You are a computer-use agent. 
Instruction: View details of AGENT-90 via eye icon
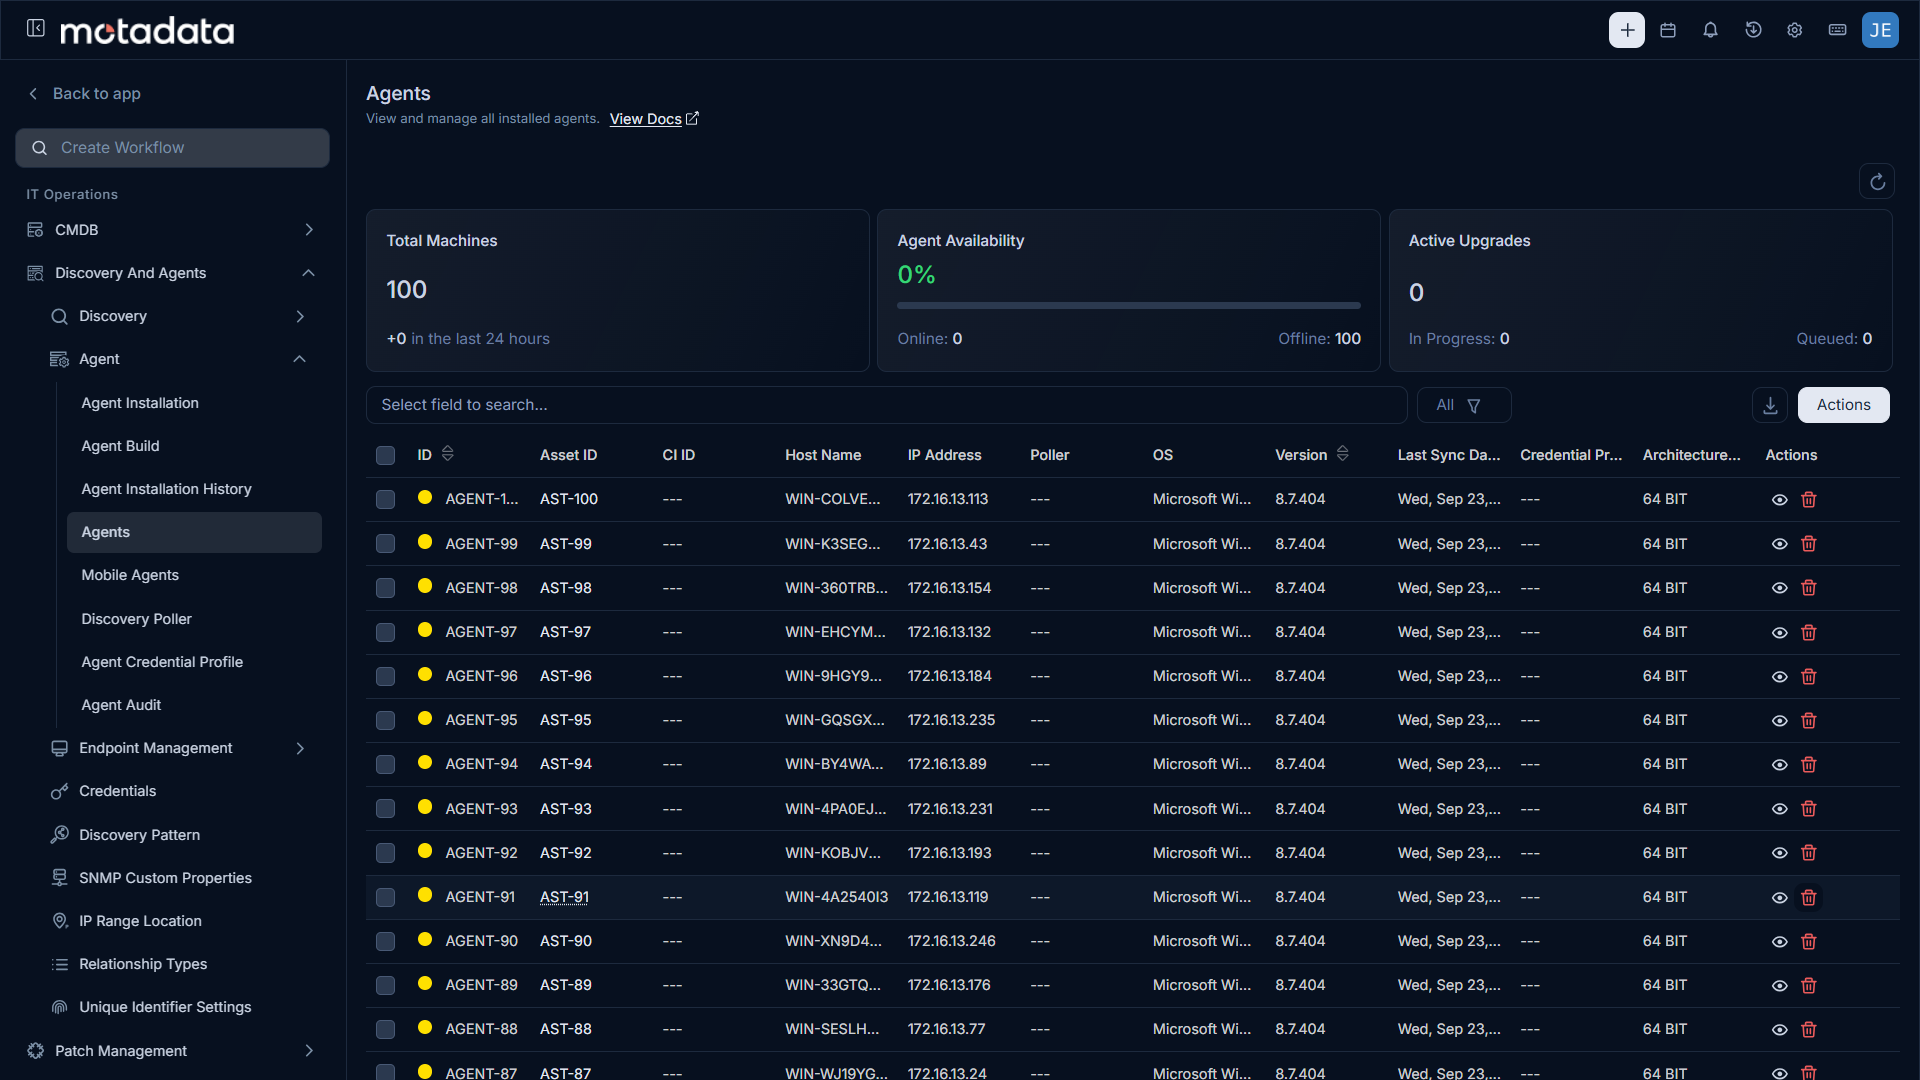[1780, 941]
